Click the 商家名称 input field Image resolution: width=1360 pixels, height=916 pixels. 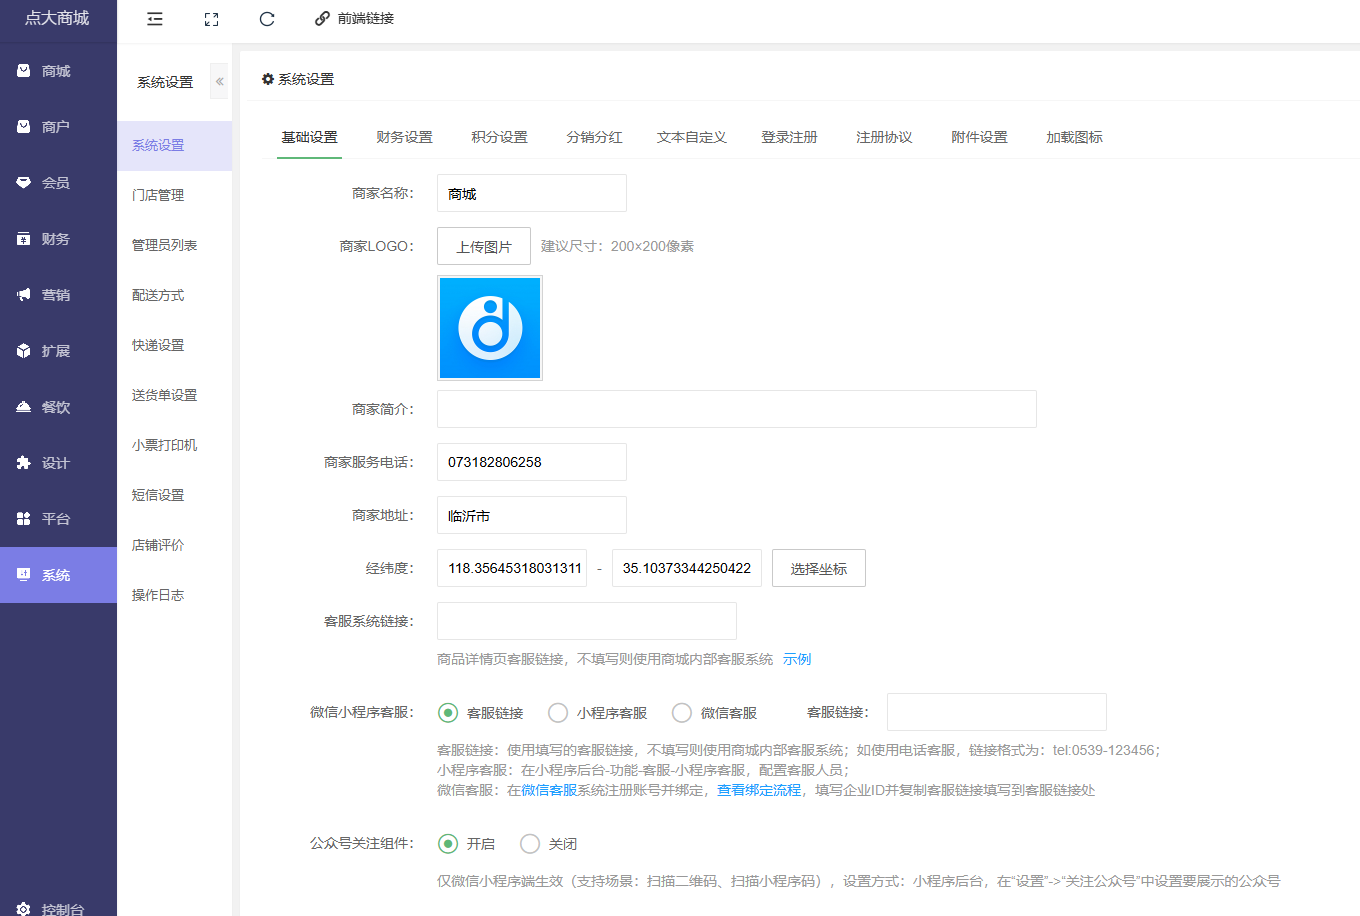[x=532, y=193]
